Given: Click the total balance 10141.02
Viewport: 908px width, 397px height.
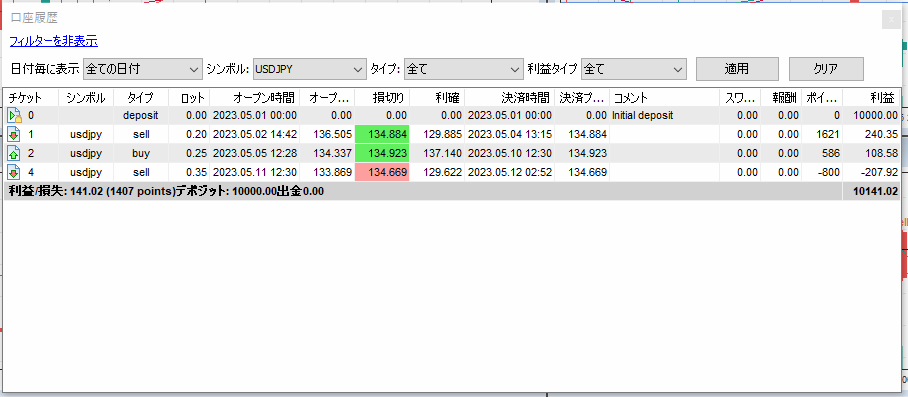Looking at the screenshot, I should point(877,192).
